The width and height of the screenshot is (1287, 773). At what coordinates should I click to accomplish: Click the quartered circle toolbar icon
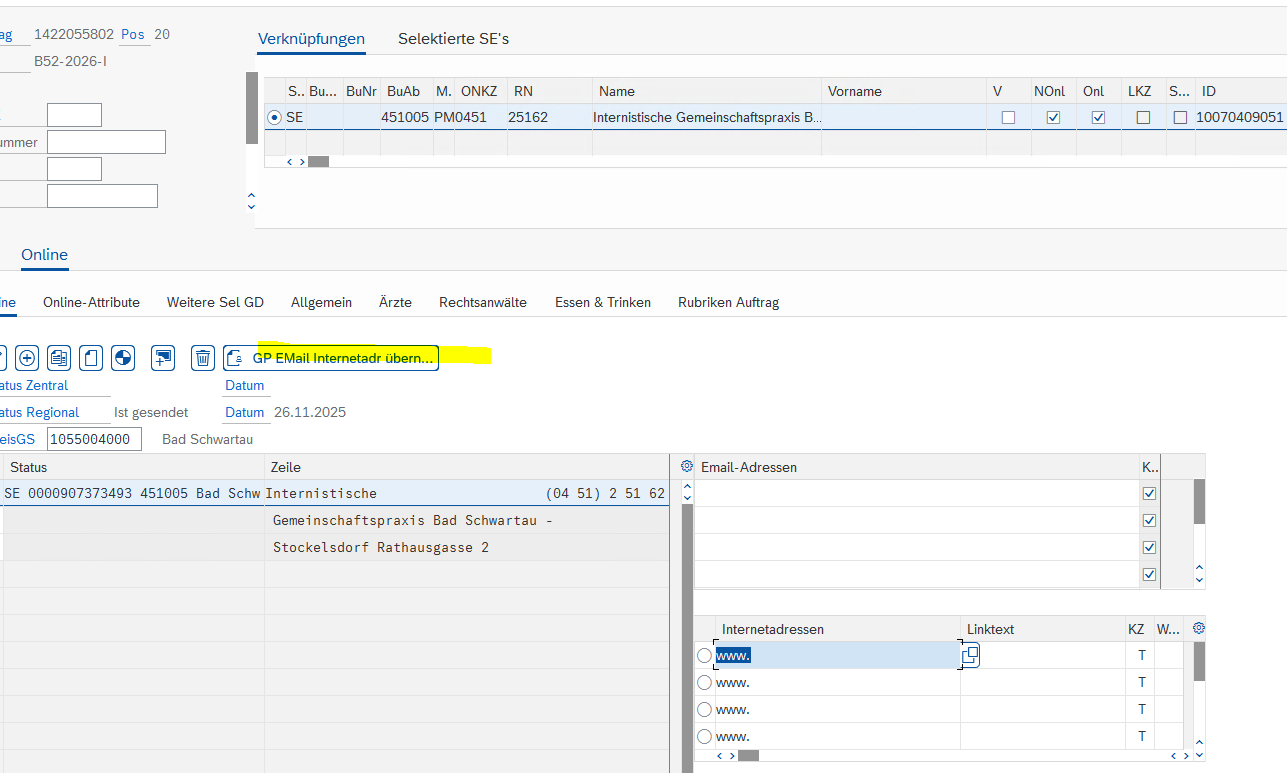(x=123, y=357)
